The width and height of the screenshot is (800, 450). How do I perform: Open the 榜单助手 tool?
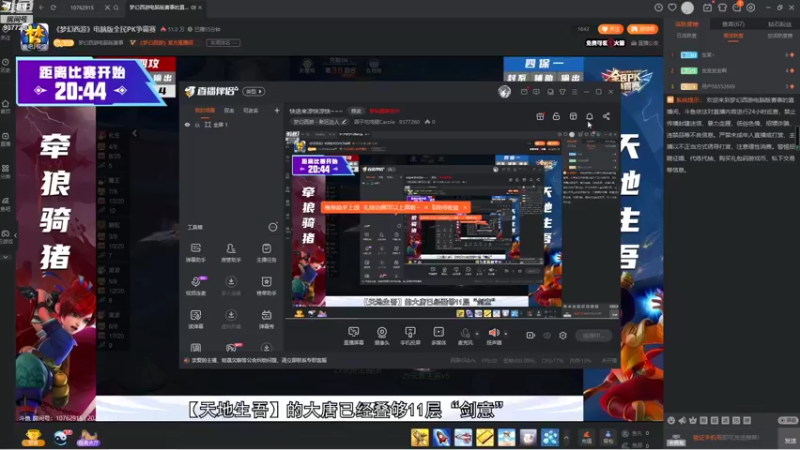click(x=266, y=286)
